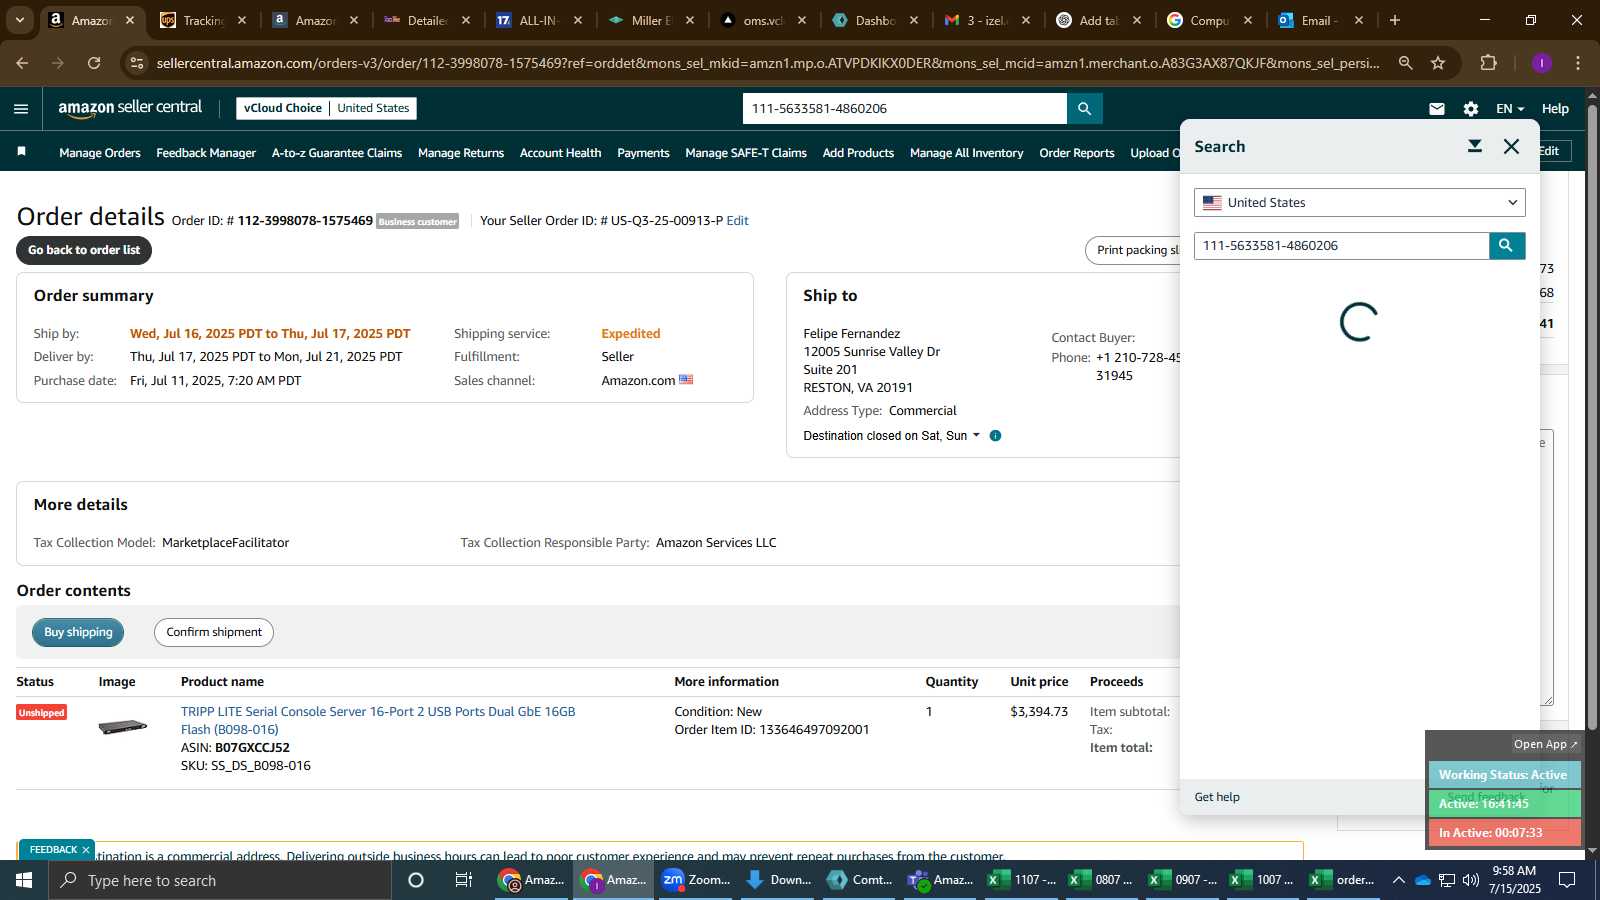
Task: Show hidden system tray icons
Action: [x=1398, y=880]
